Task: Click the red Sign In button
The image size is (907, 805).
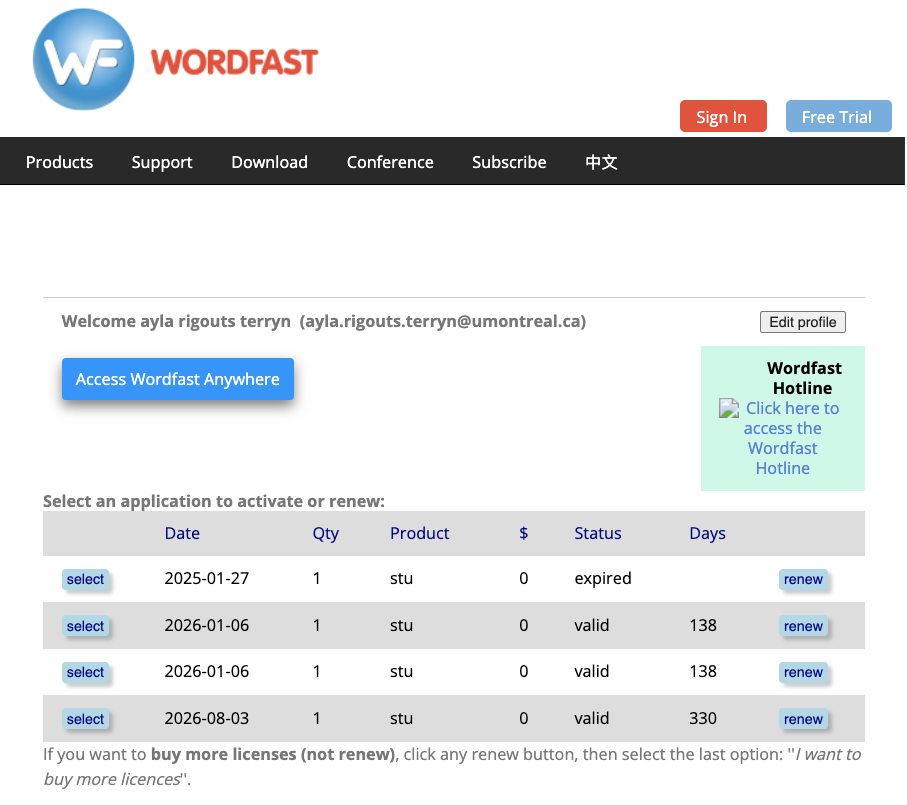Action: (723, 116)
